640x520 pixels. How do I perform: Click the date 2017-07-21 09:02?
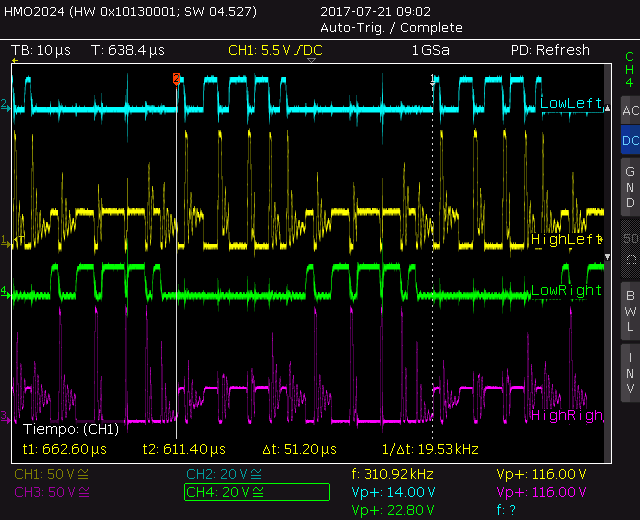[x=376, y=11]
